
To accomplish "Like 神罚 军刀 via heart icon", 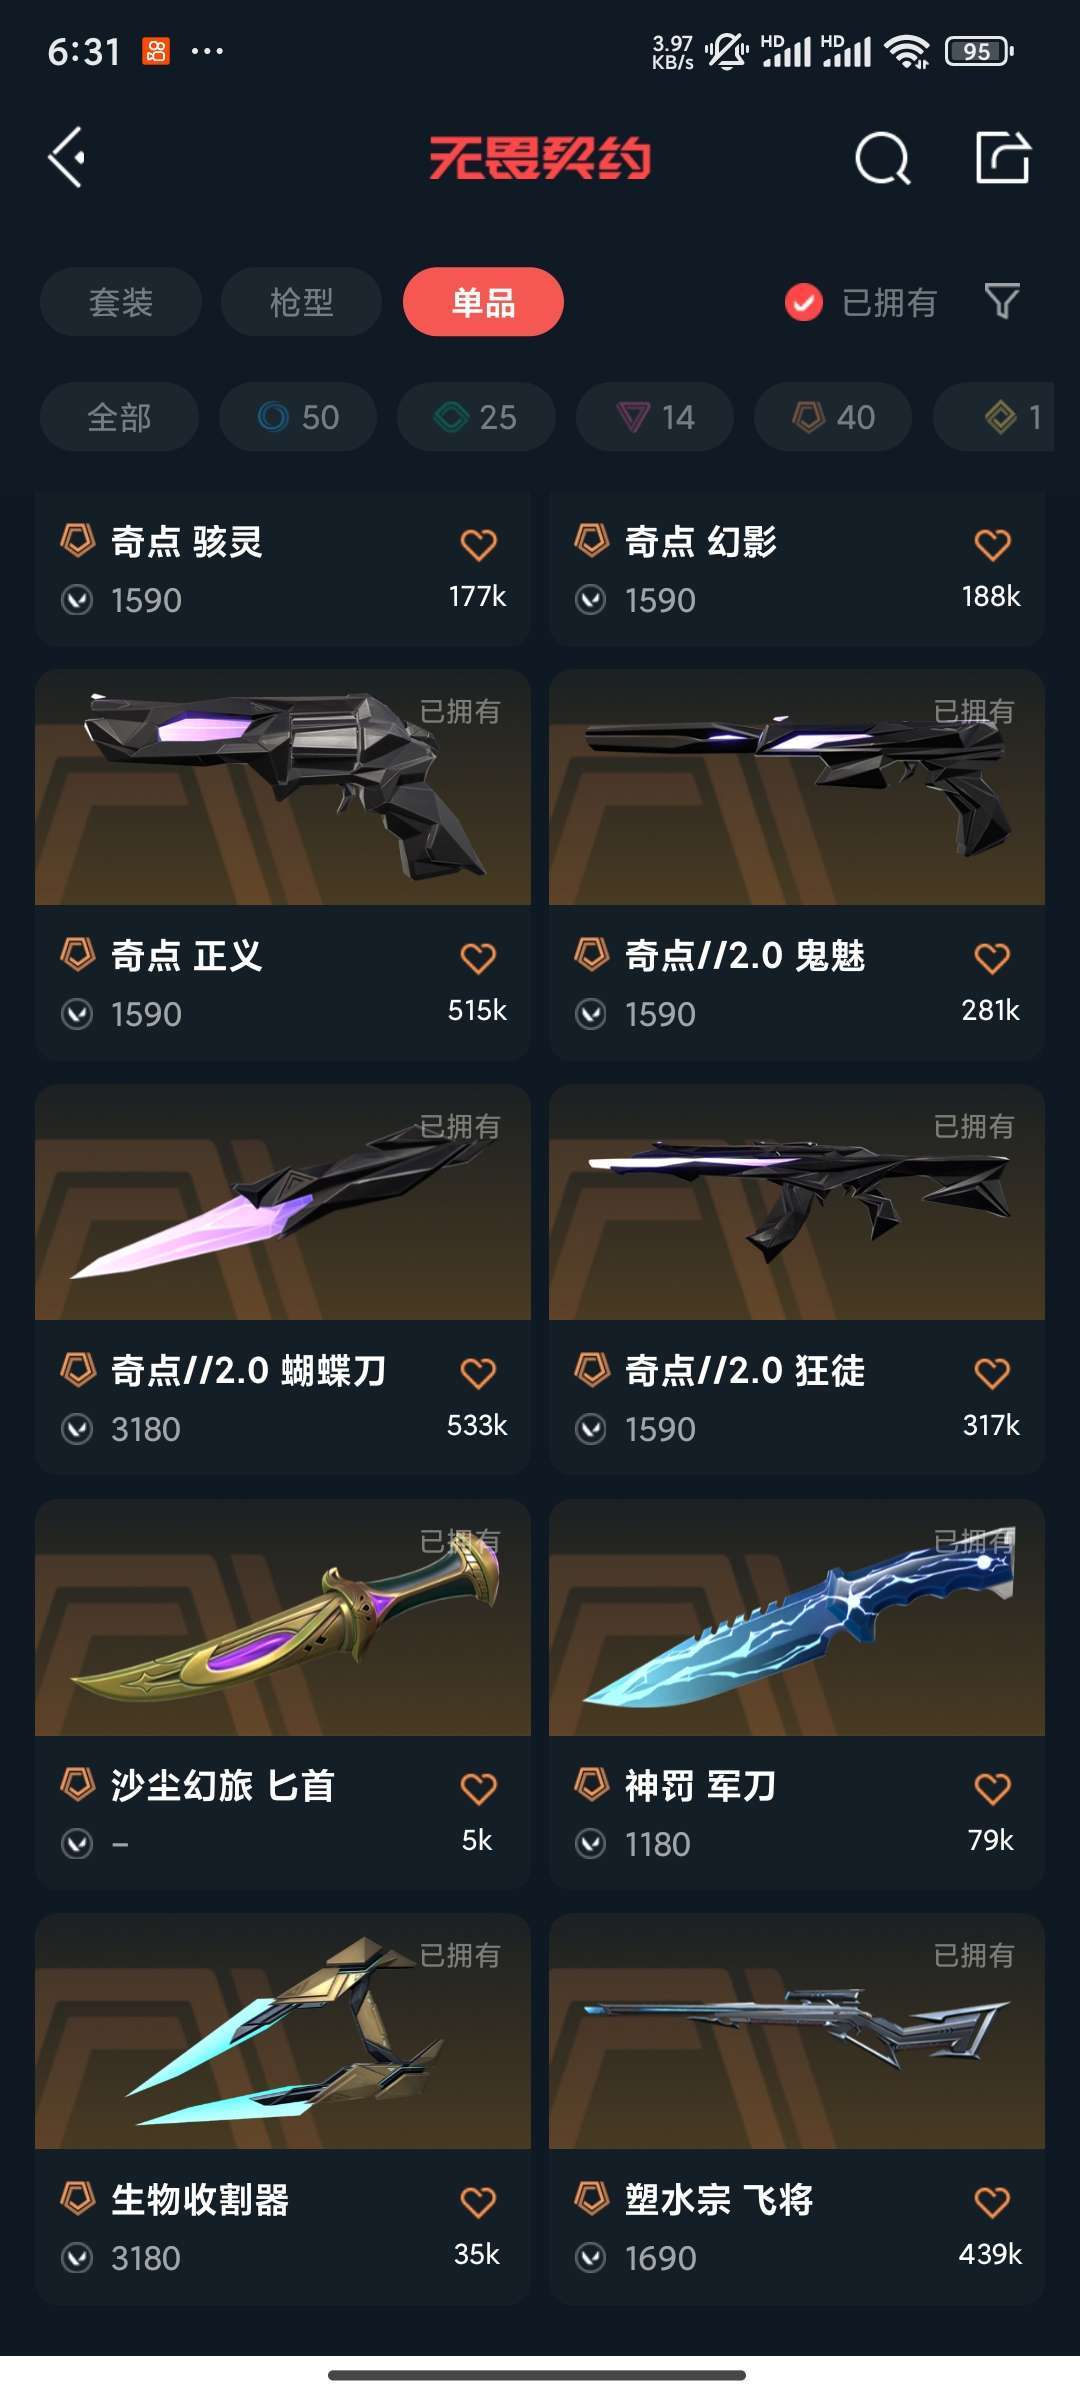I will (x=992, y=1788).
